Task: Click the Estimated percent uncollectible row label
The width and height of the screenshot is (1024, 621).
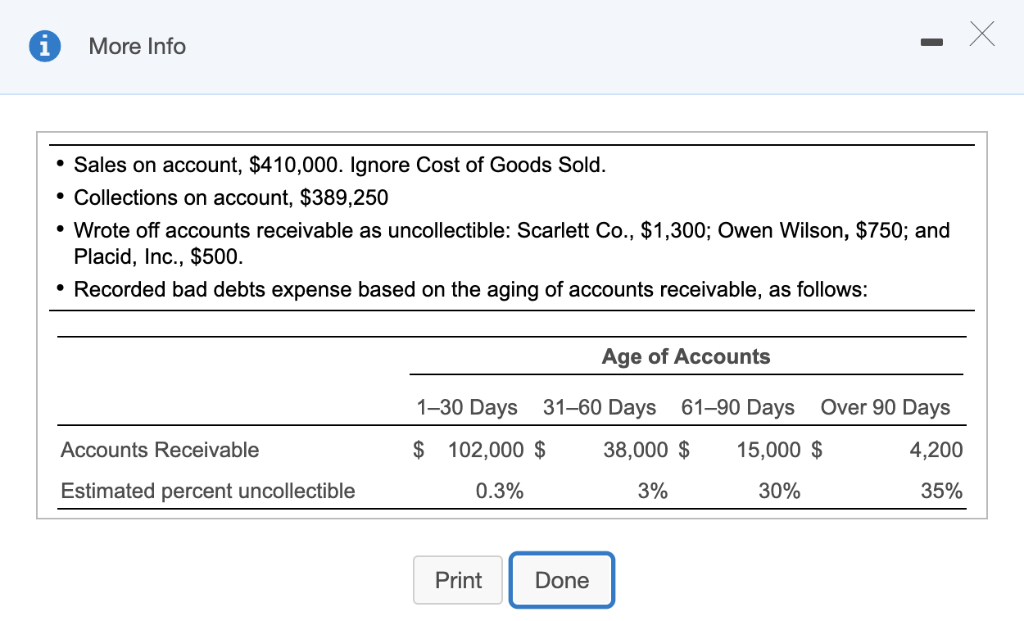Action: click(208, 491)
